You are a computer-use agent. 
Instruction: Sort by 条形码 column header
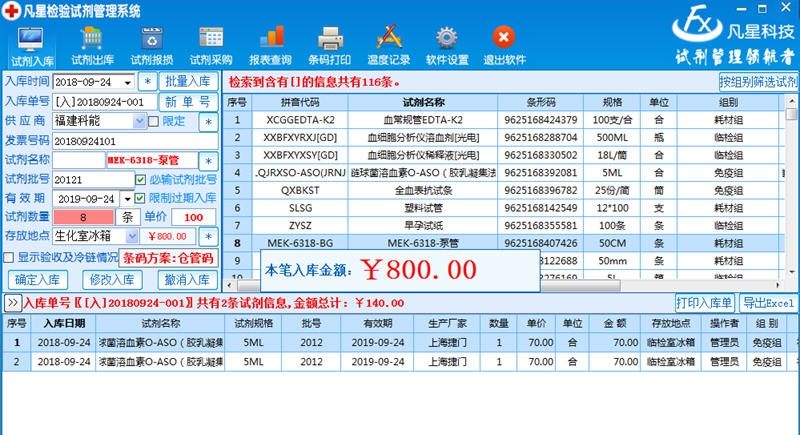click(541, 103)
